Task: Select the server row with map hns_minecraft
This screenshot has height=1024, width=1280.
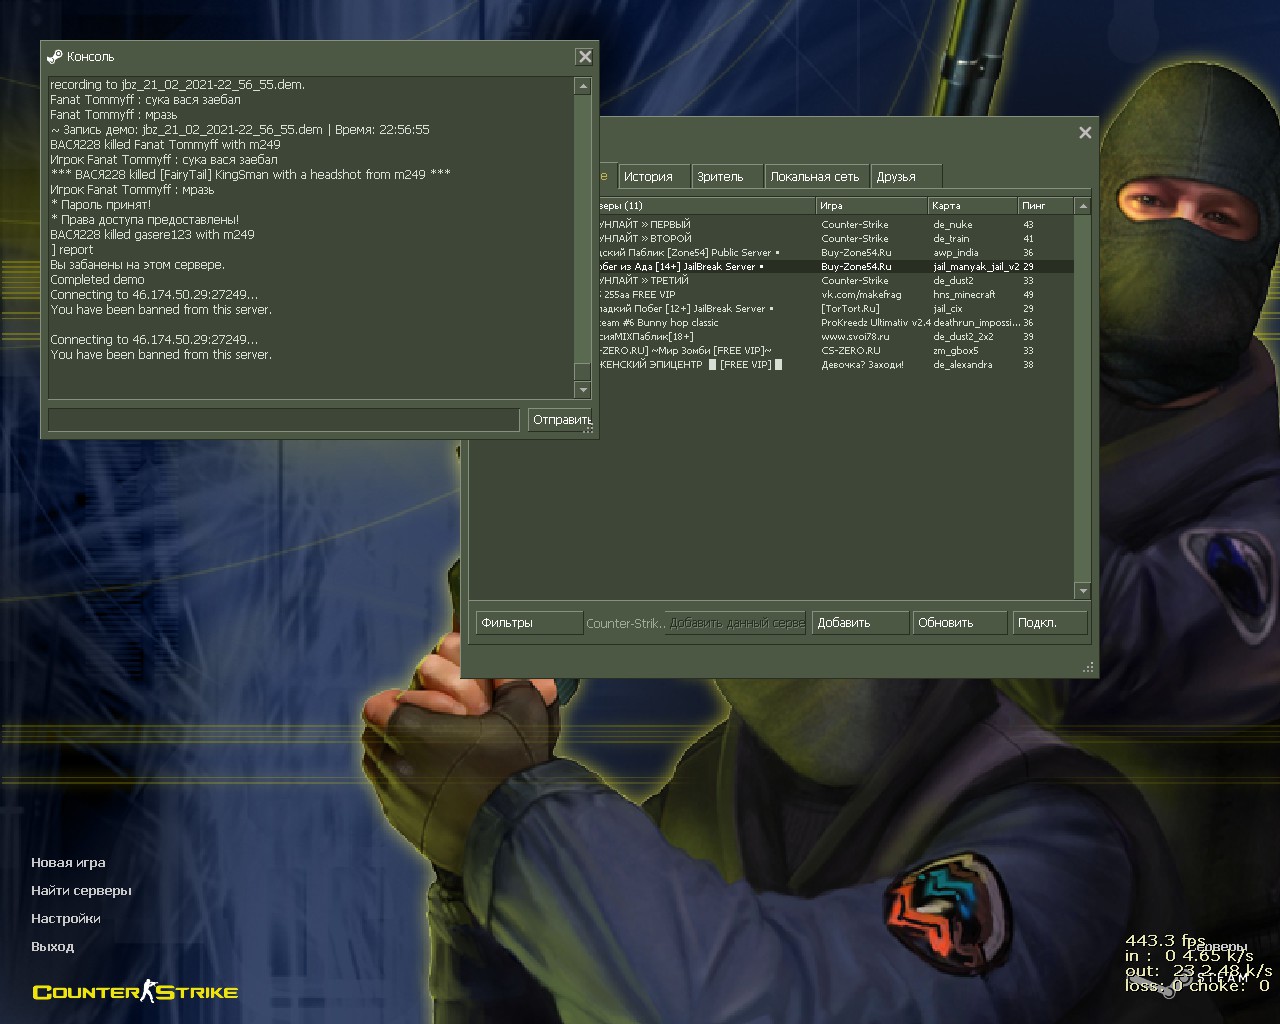Action: 836,295
